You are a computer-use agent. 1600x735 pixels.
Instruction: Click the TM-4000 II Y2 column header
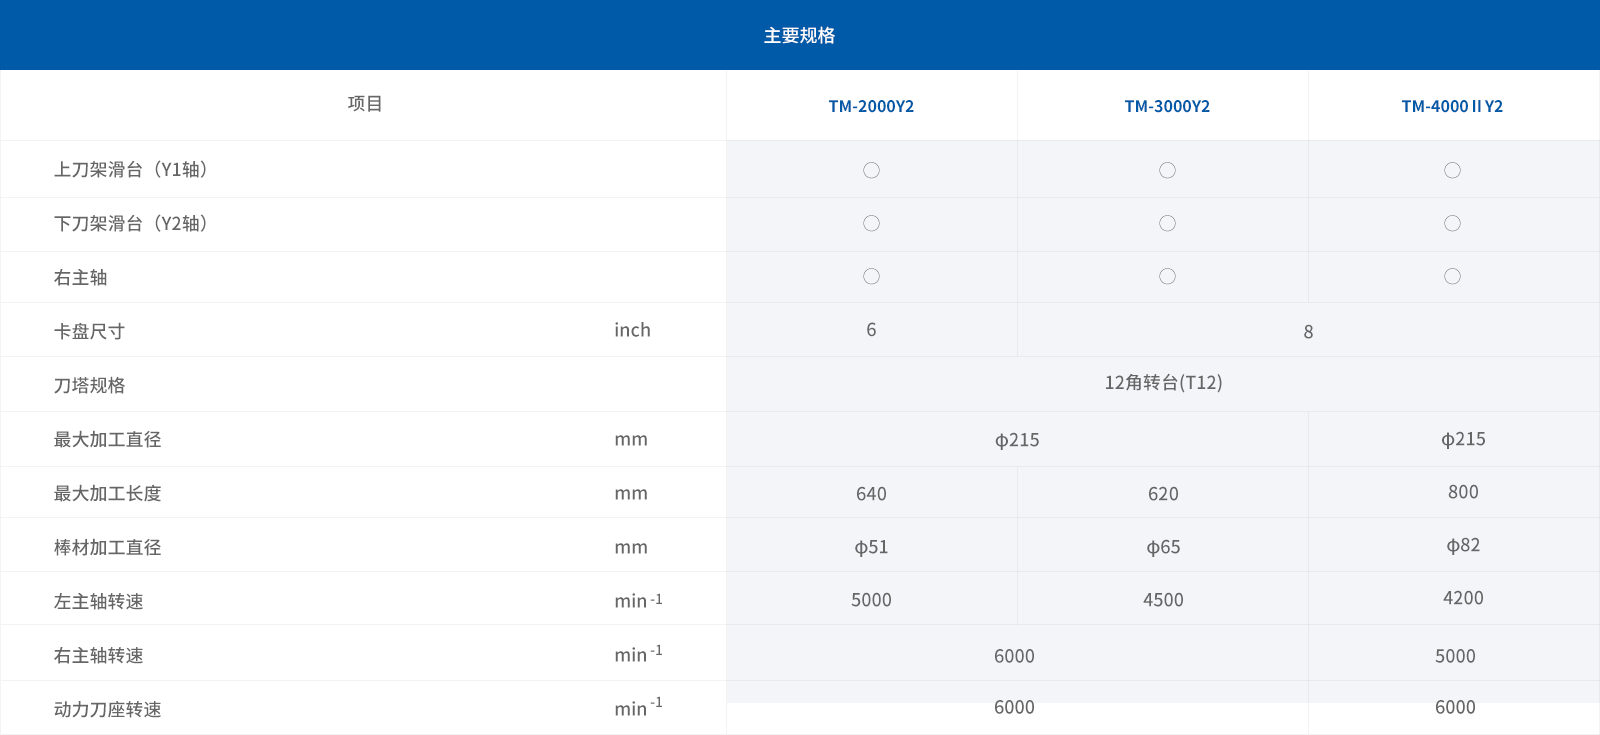click(x=1452, y=106)
